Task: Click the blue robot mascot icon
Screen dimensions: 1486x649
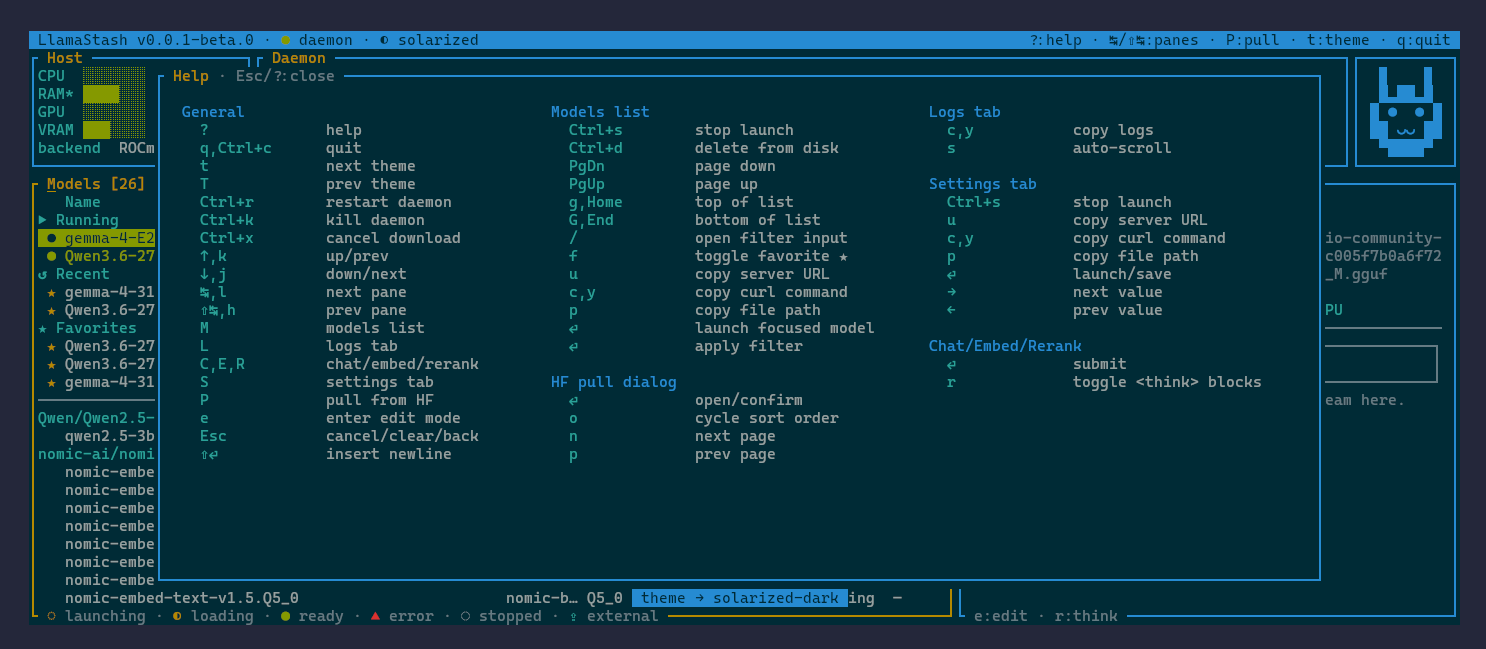Action: point(1405,112)
